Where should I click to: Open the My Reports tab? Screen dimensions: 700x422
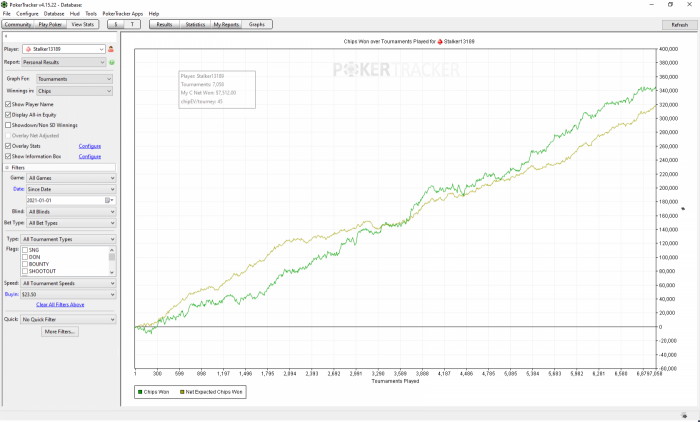[226, 25]
